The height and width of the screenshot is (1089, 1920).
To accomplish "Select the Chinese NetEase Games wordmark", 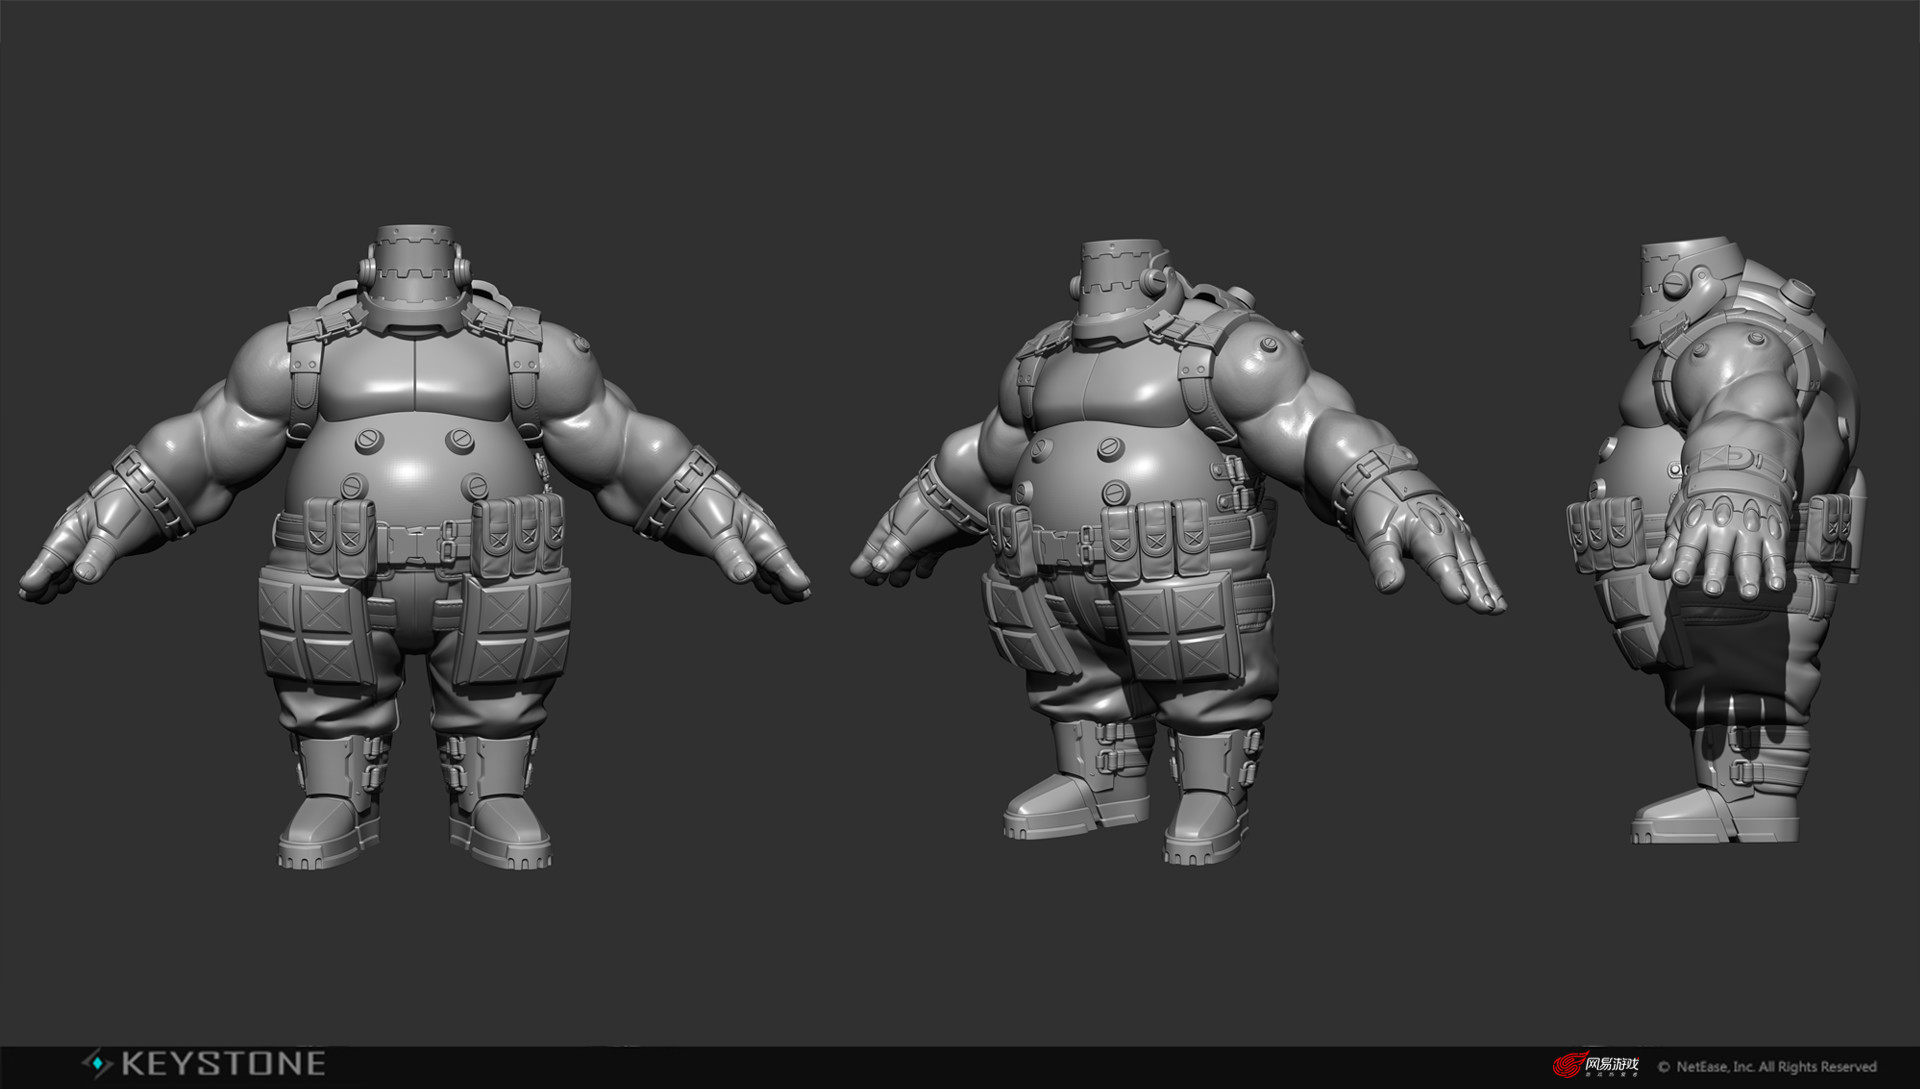I will coord(1613,1063).
